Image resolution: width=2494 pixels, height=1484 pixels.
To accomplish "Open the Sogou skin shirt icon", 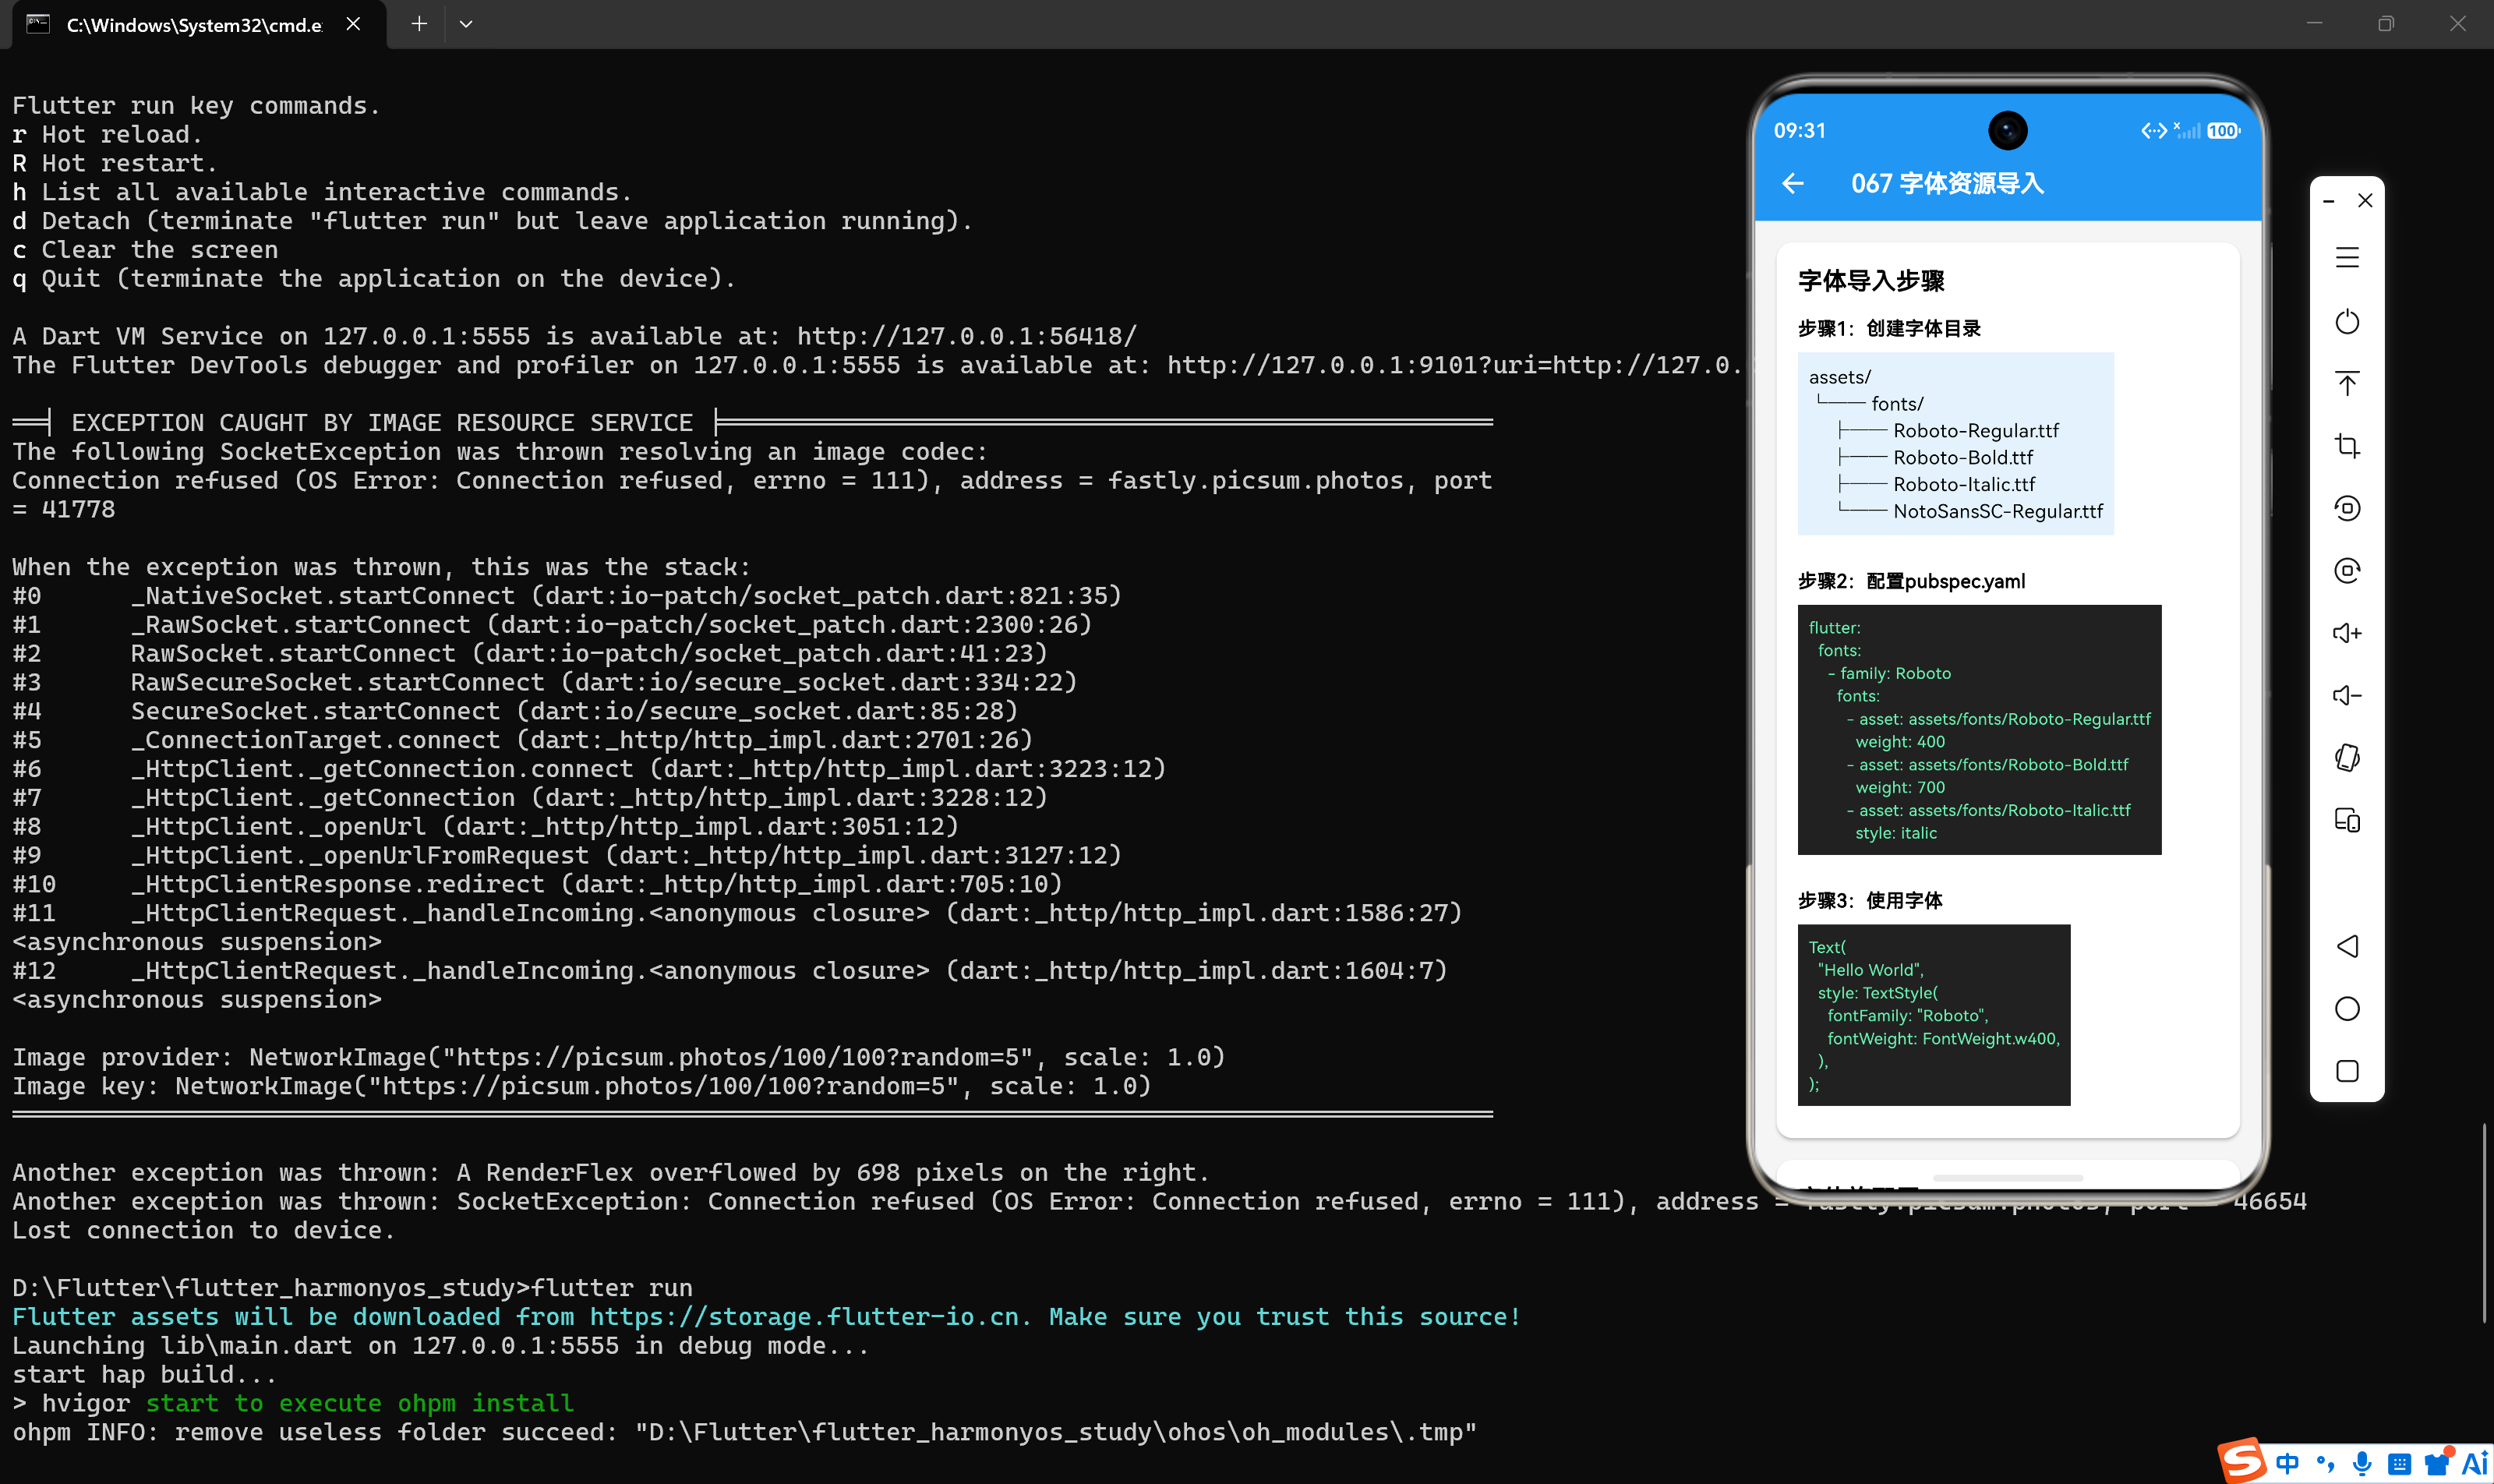I will (x=2437, y=1463).
